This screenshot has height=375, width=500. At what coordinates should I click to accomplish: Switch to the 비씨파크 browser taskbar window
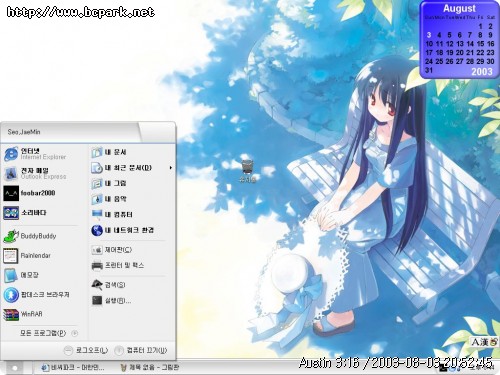pos(72,368)
